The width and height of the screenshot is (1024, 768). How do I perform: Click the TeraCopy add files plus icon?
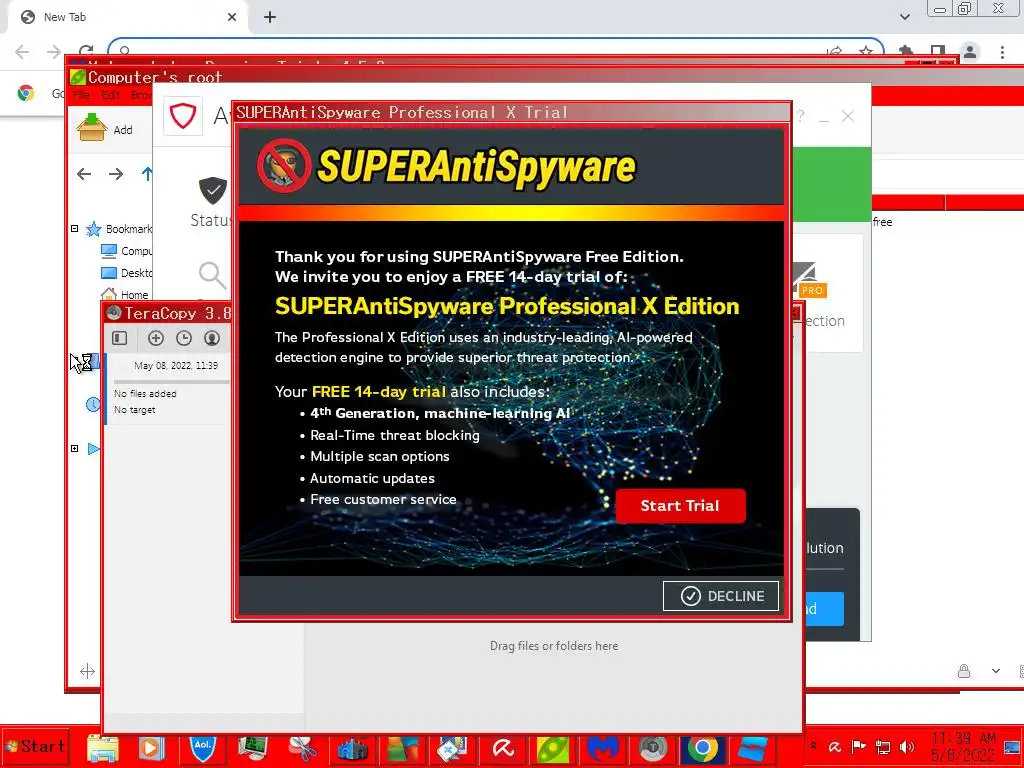pos(155,338)
